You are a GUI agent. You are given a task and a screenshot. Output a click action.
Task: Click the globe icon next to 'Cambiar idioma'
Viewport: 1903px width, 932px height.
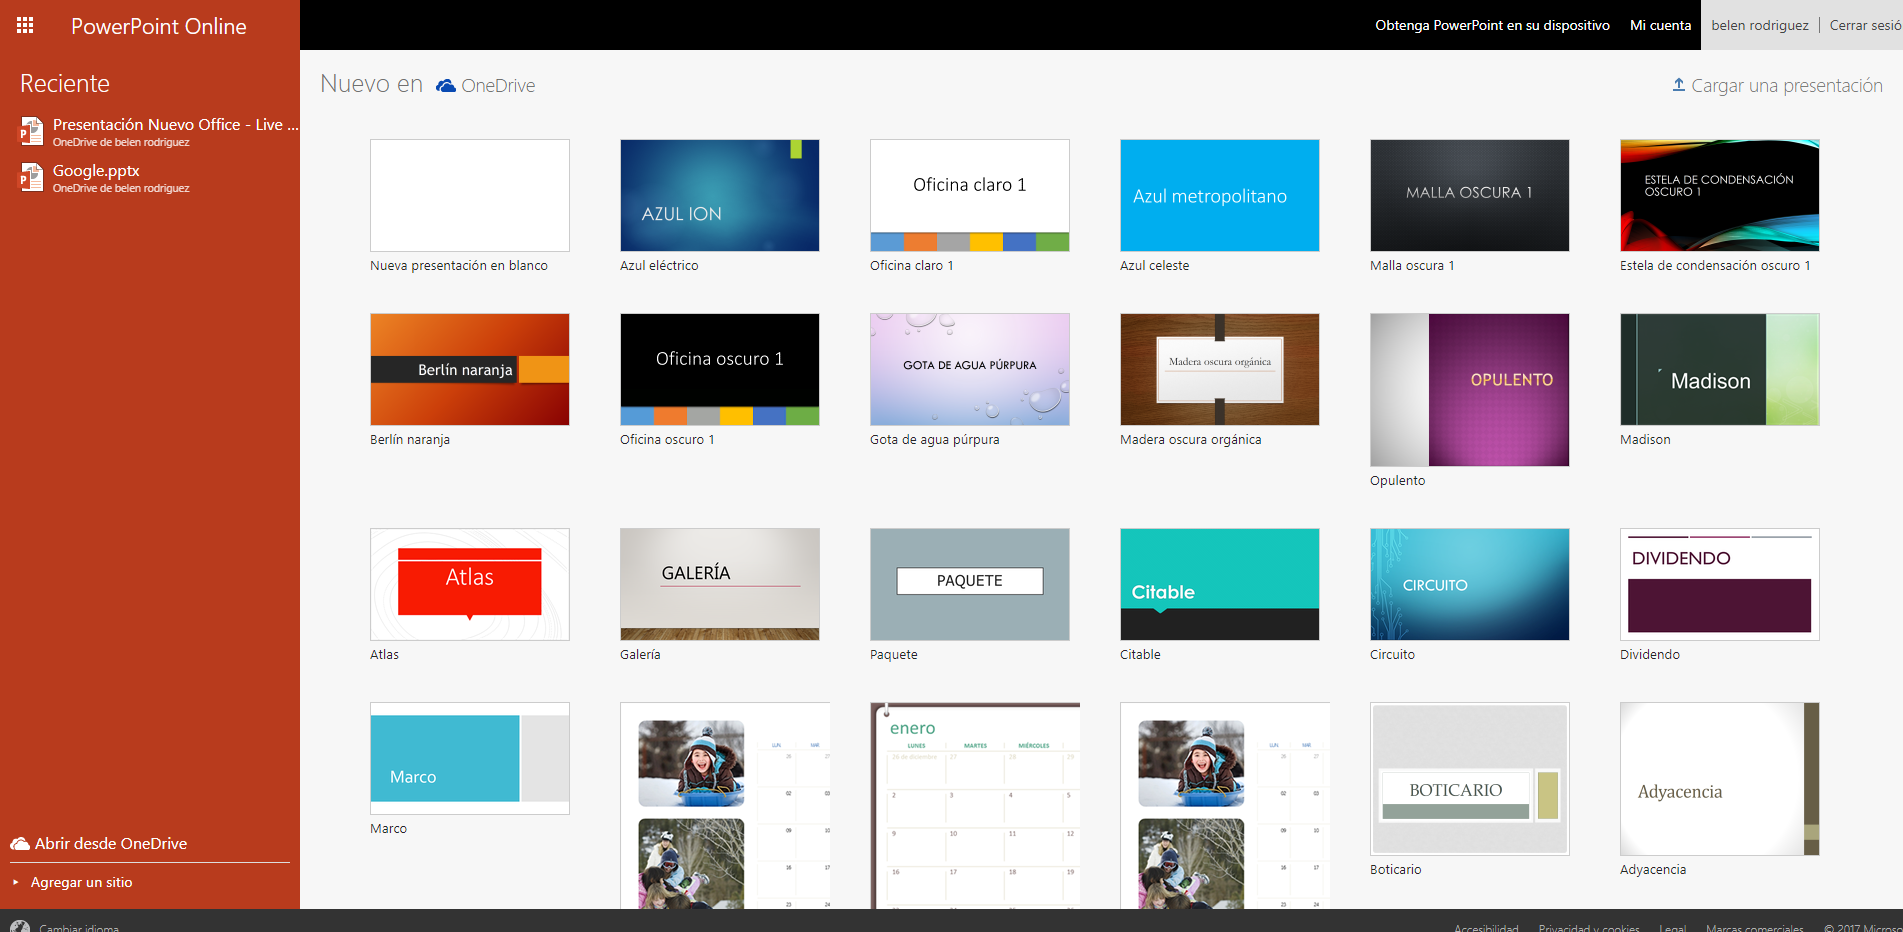[22, 926]
